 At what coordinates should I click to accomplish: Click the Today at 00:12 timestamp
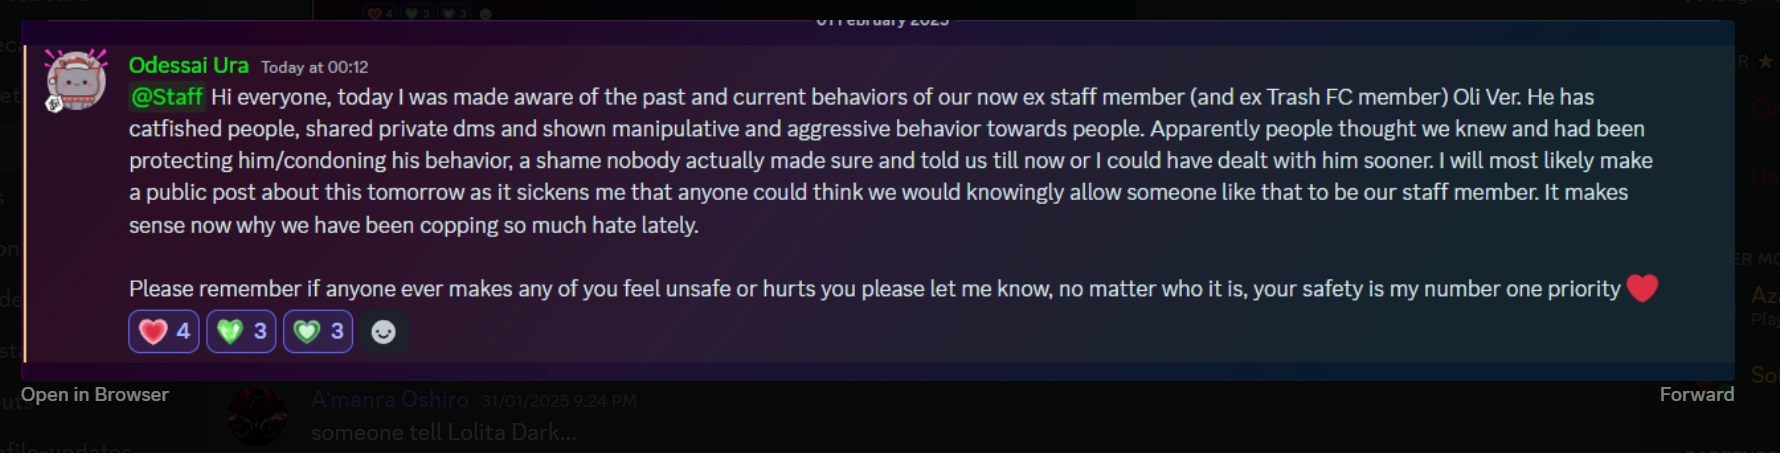coord(315,67)
